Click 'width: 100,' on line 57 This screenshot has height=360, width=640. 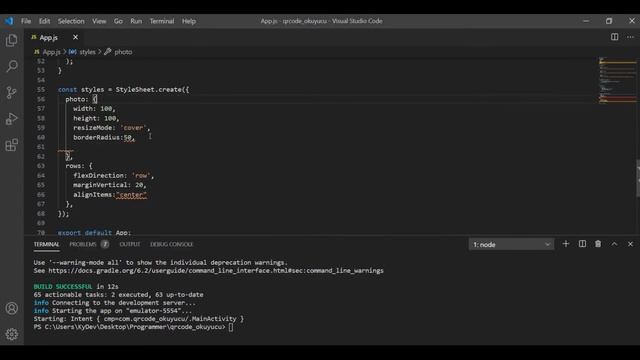94,109
